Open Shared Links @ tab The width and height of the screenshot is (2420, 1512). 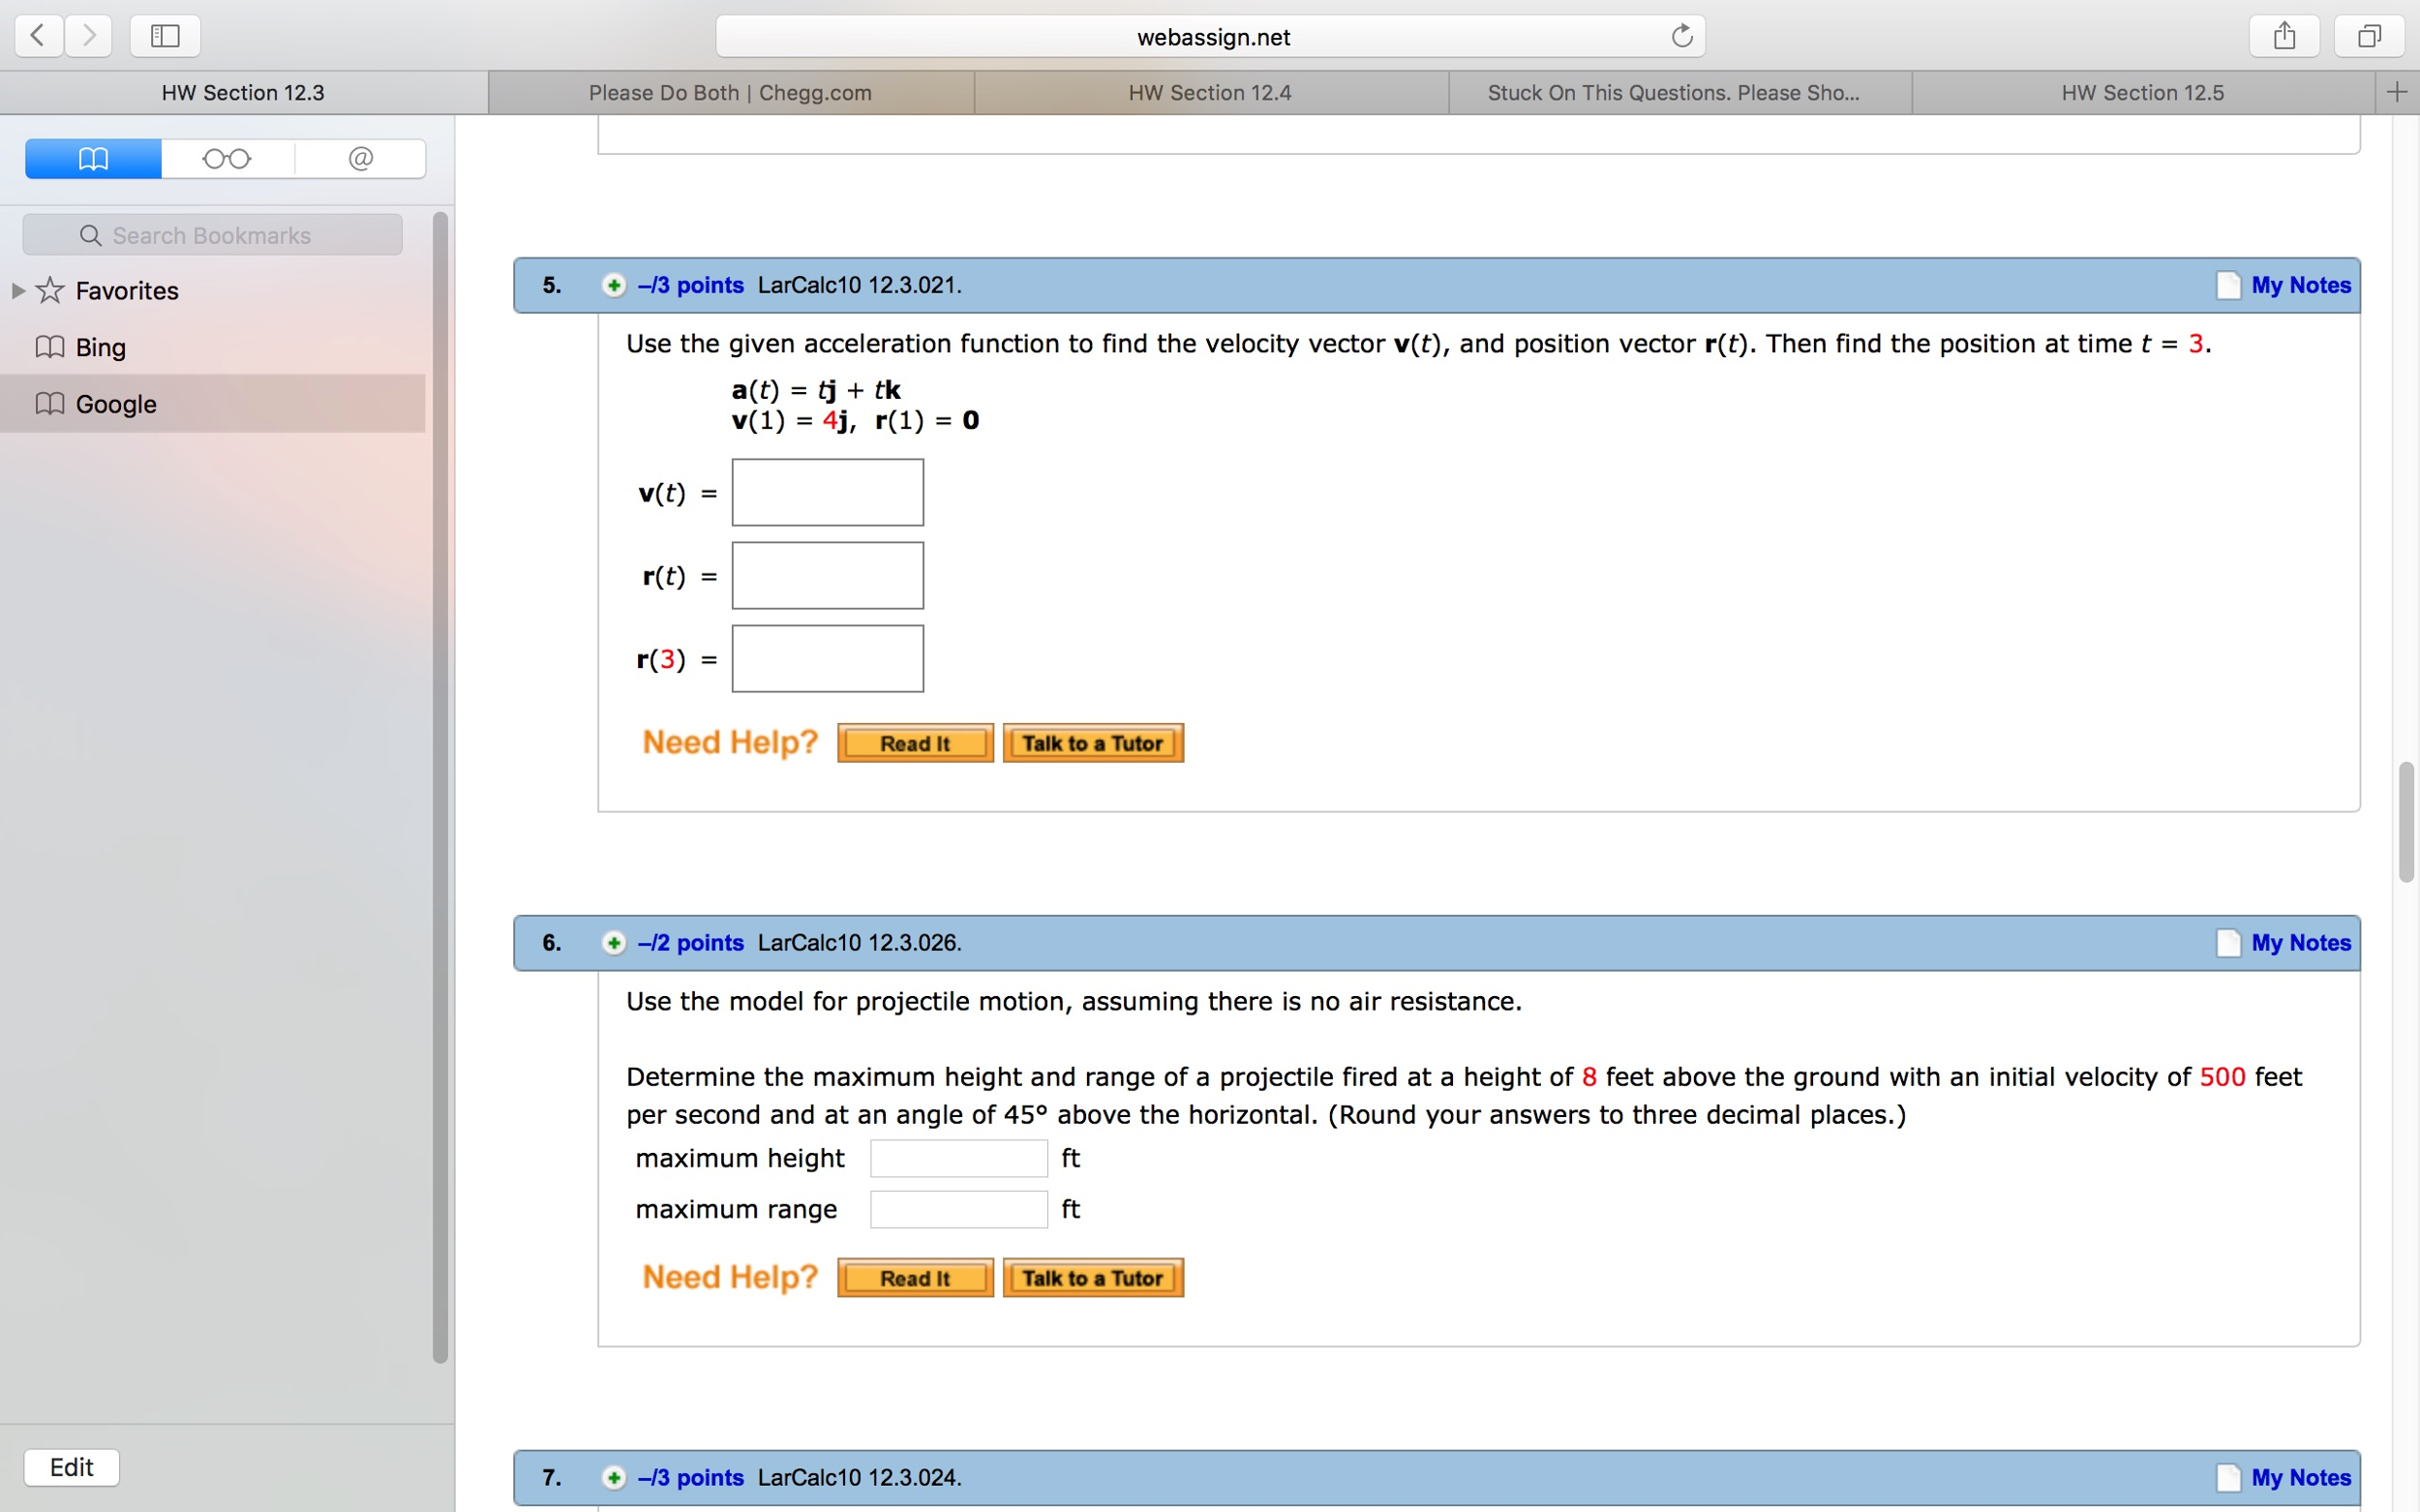tap(360, 158)
